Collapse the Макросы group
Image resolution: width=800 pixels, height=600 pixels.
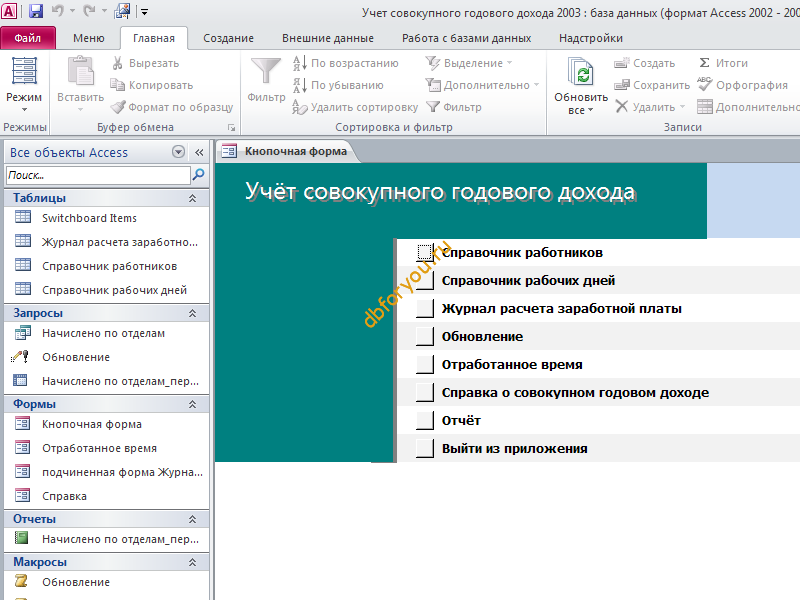192,562
